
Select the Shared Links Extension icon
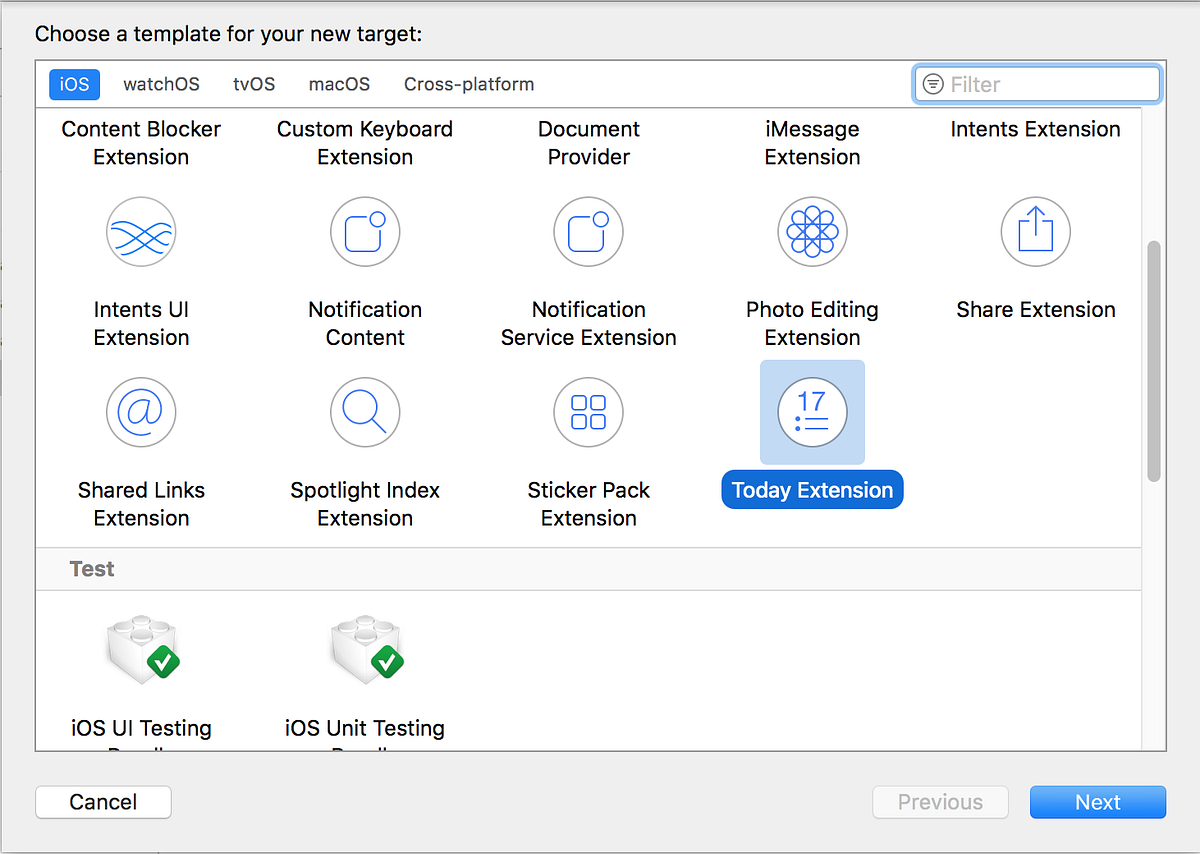(141, 412)
